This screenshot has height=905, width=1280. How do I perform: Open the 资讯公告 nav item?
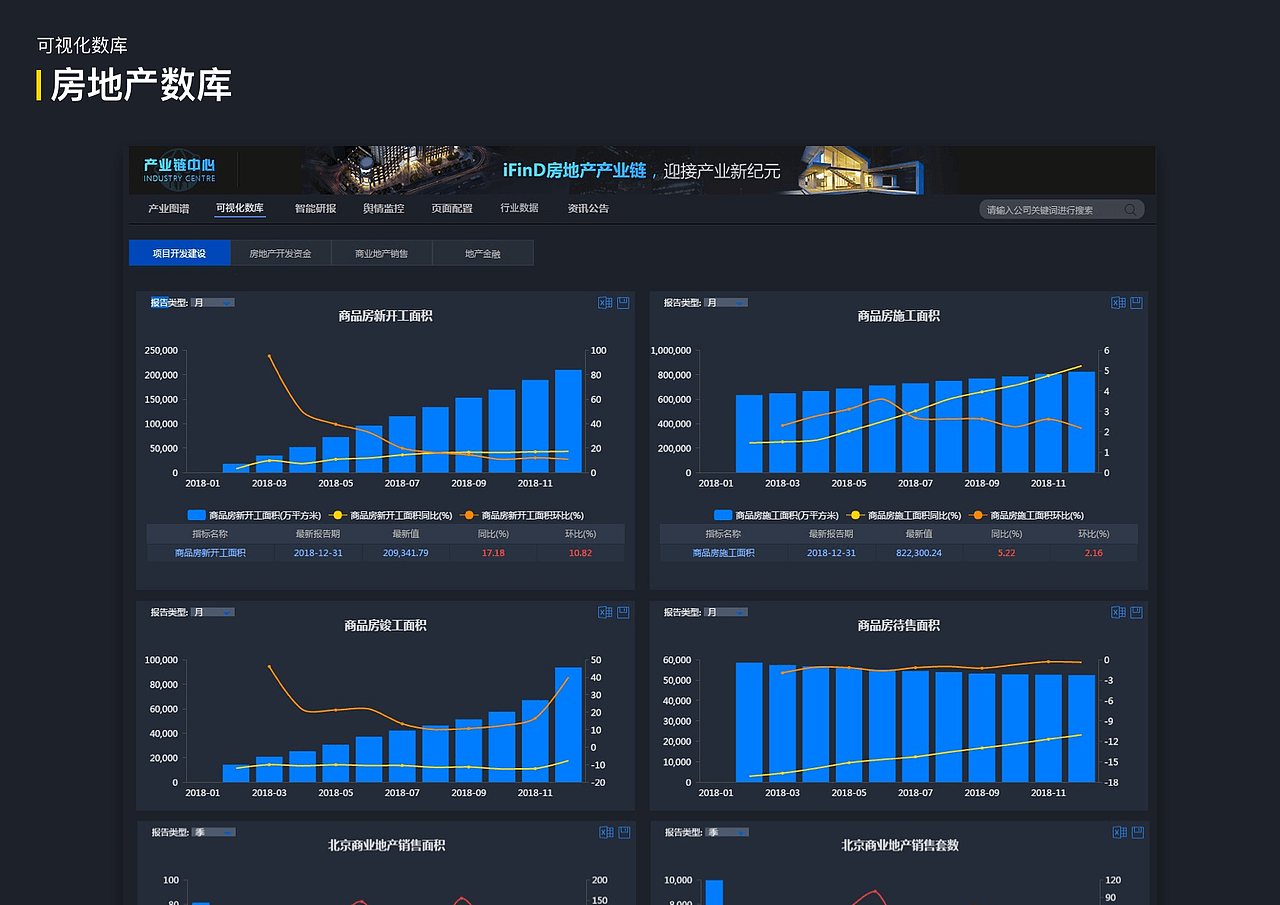pos(588,208)
